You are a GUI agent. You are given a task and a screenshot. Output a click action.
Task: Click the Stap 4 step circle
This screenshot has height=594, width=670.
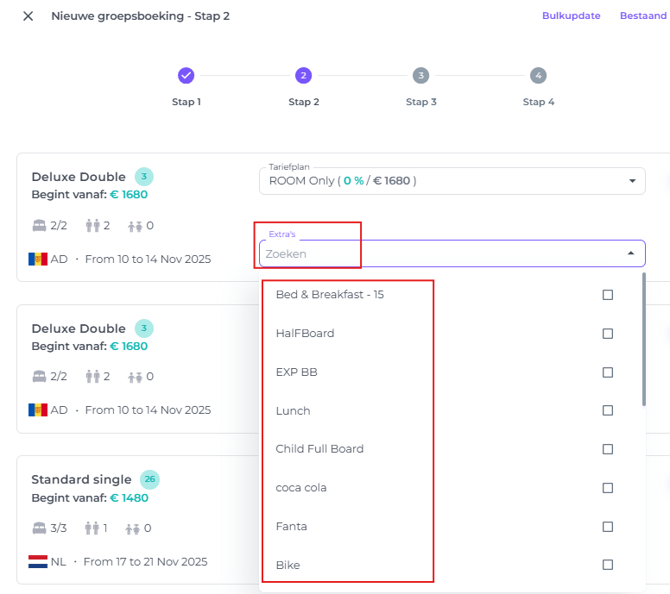click(x=538, y=76)
